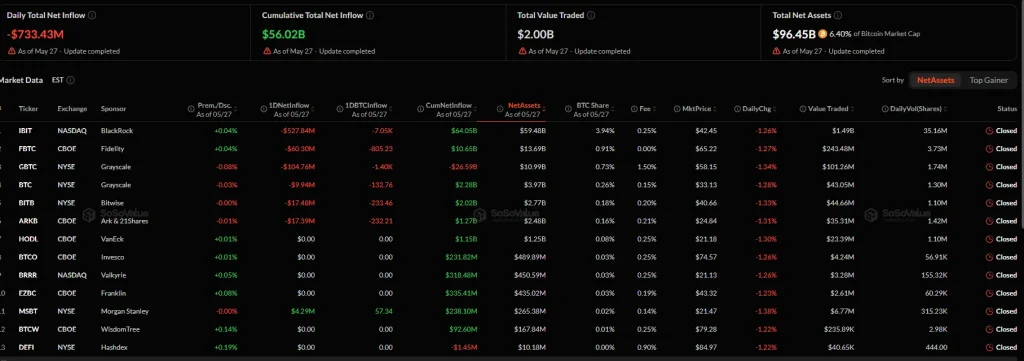The width and height of the screenshot is (1024, 361).
Task: Click the WisdomTree sponsor cell
Action: (120, 329)
